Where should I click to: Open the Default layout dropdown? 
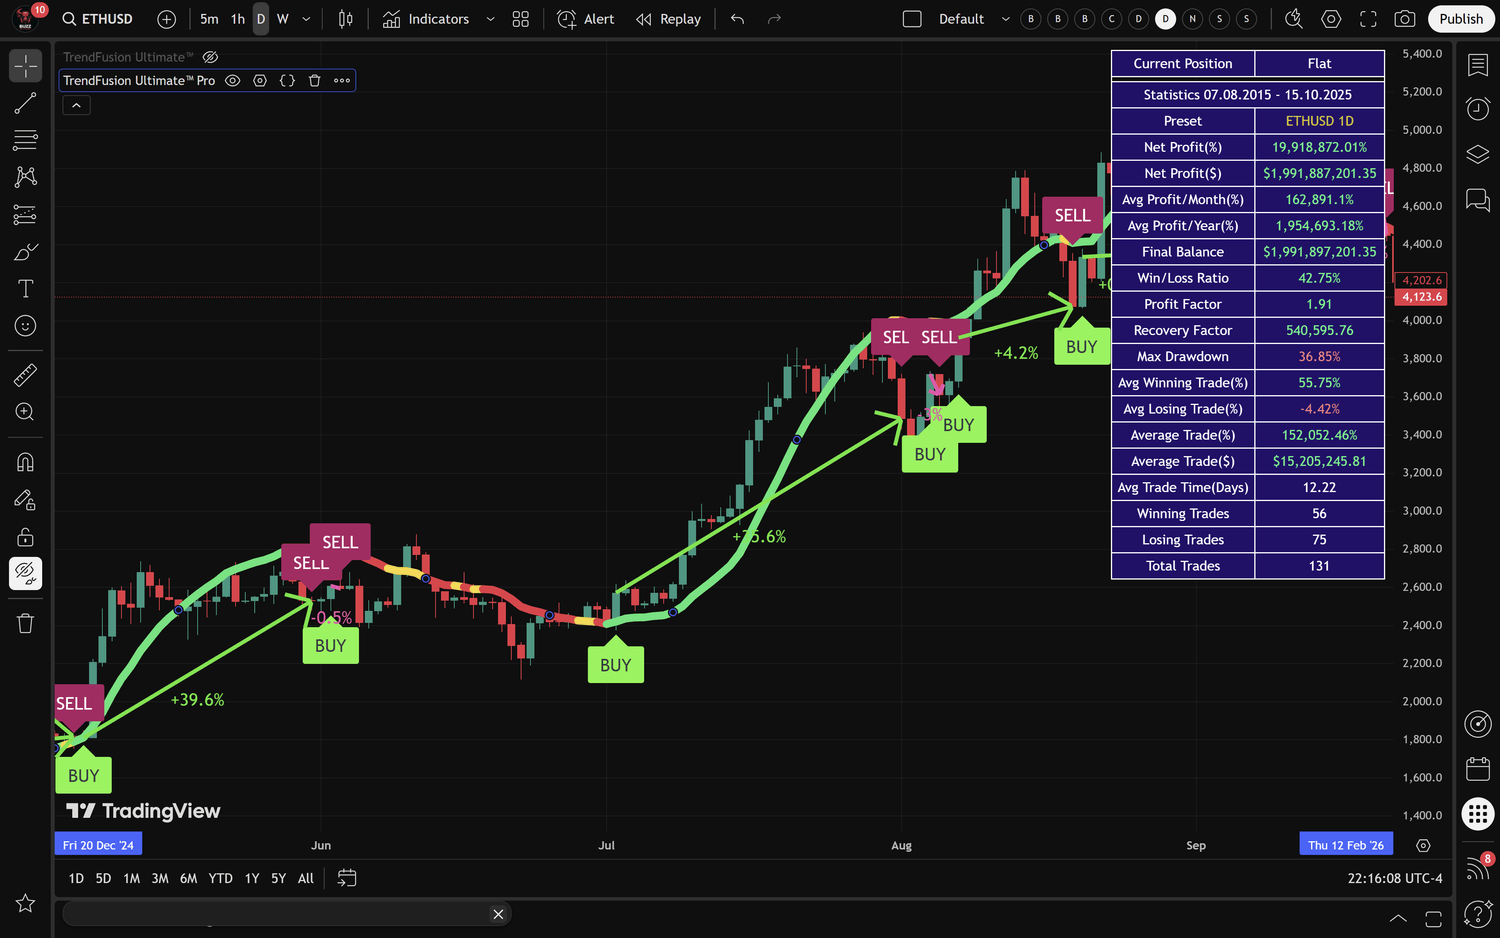point(1005,18)
